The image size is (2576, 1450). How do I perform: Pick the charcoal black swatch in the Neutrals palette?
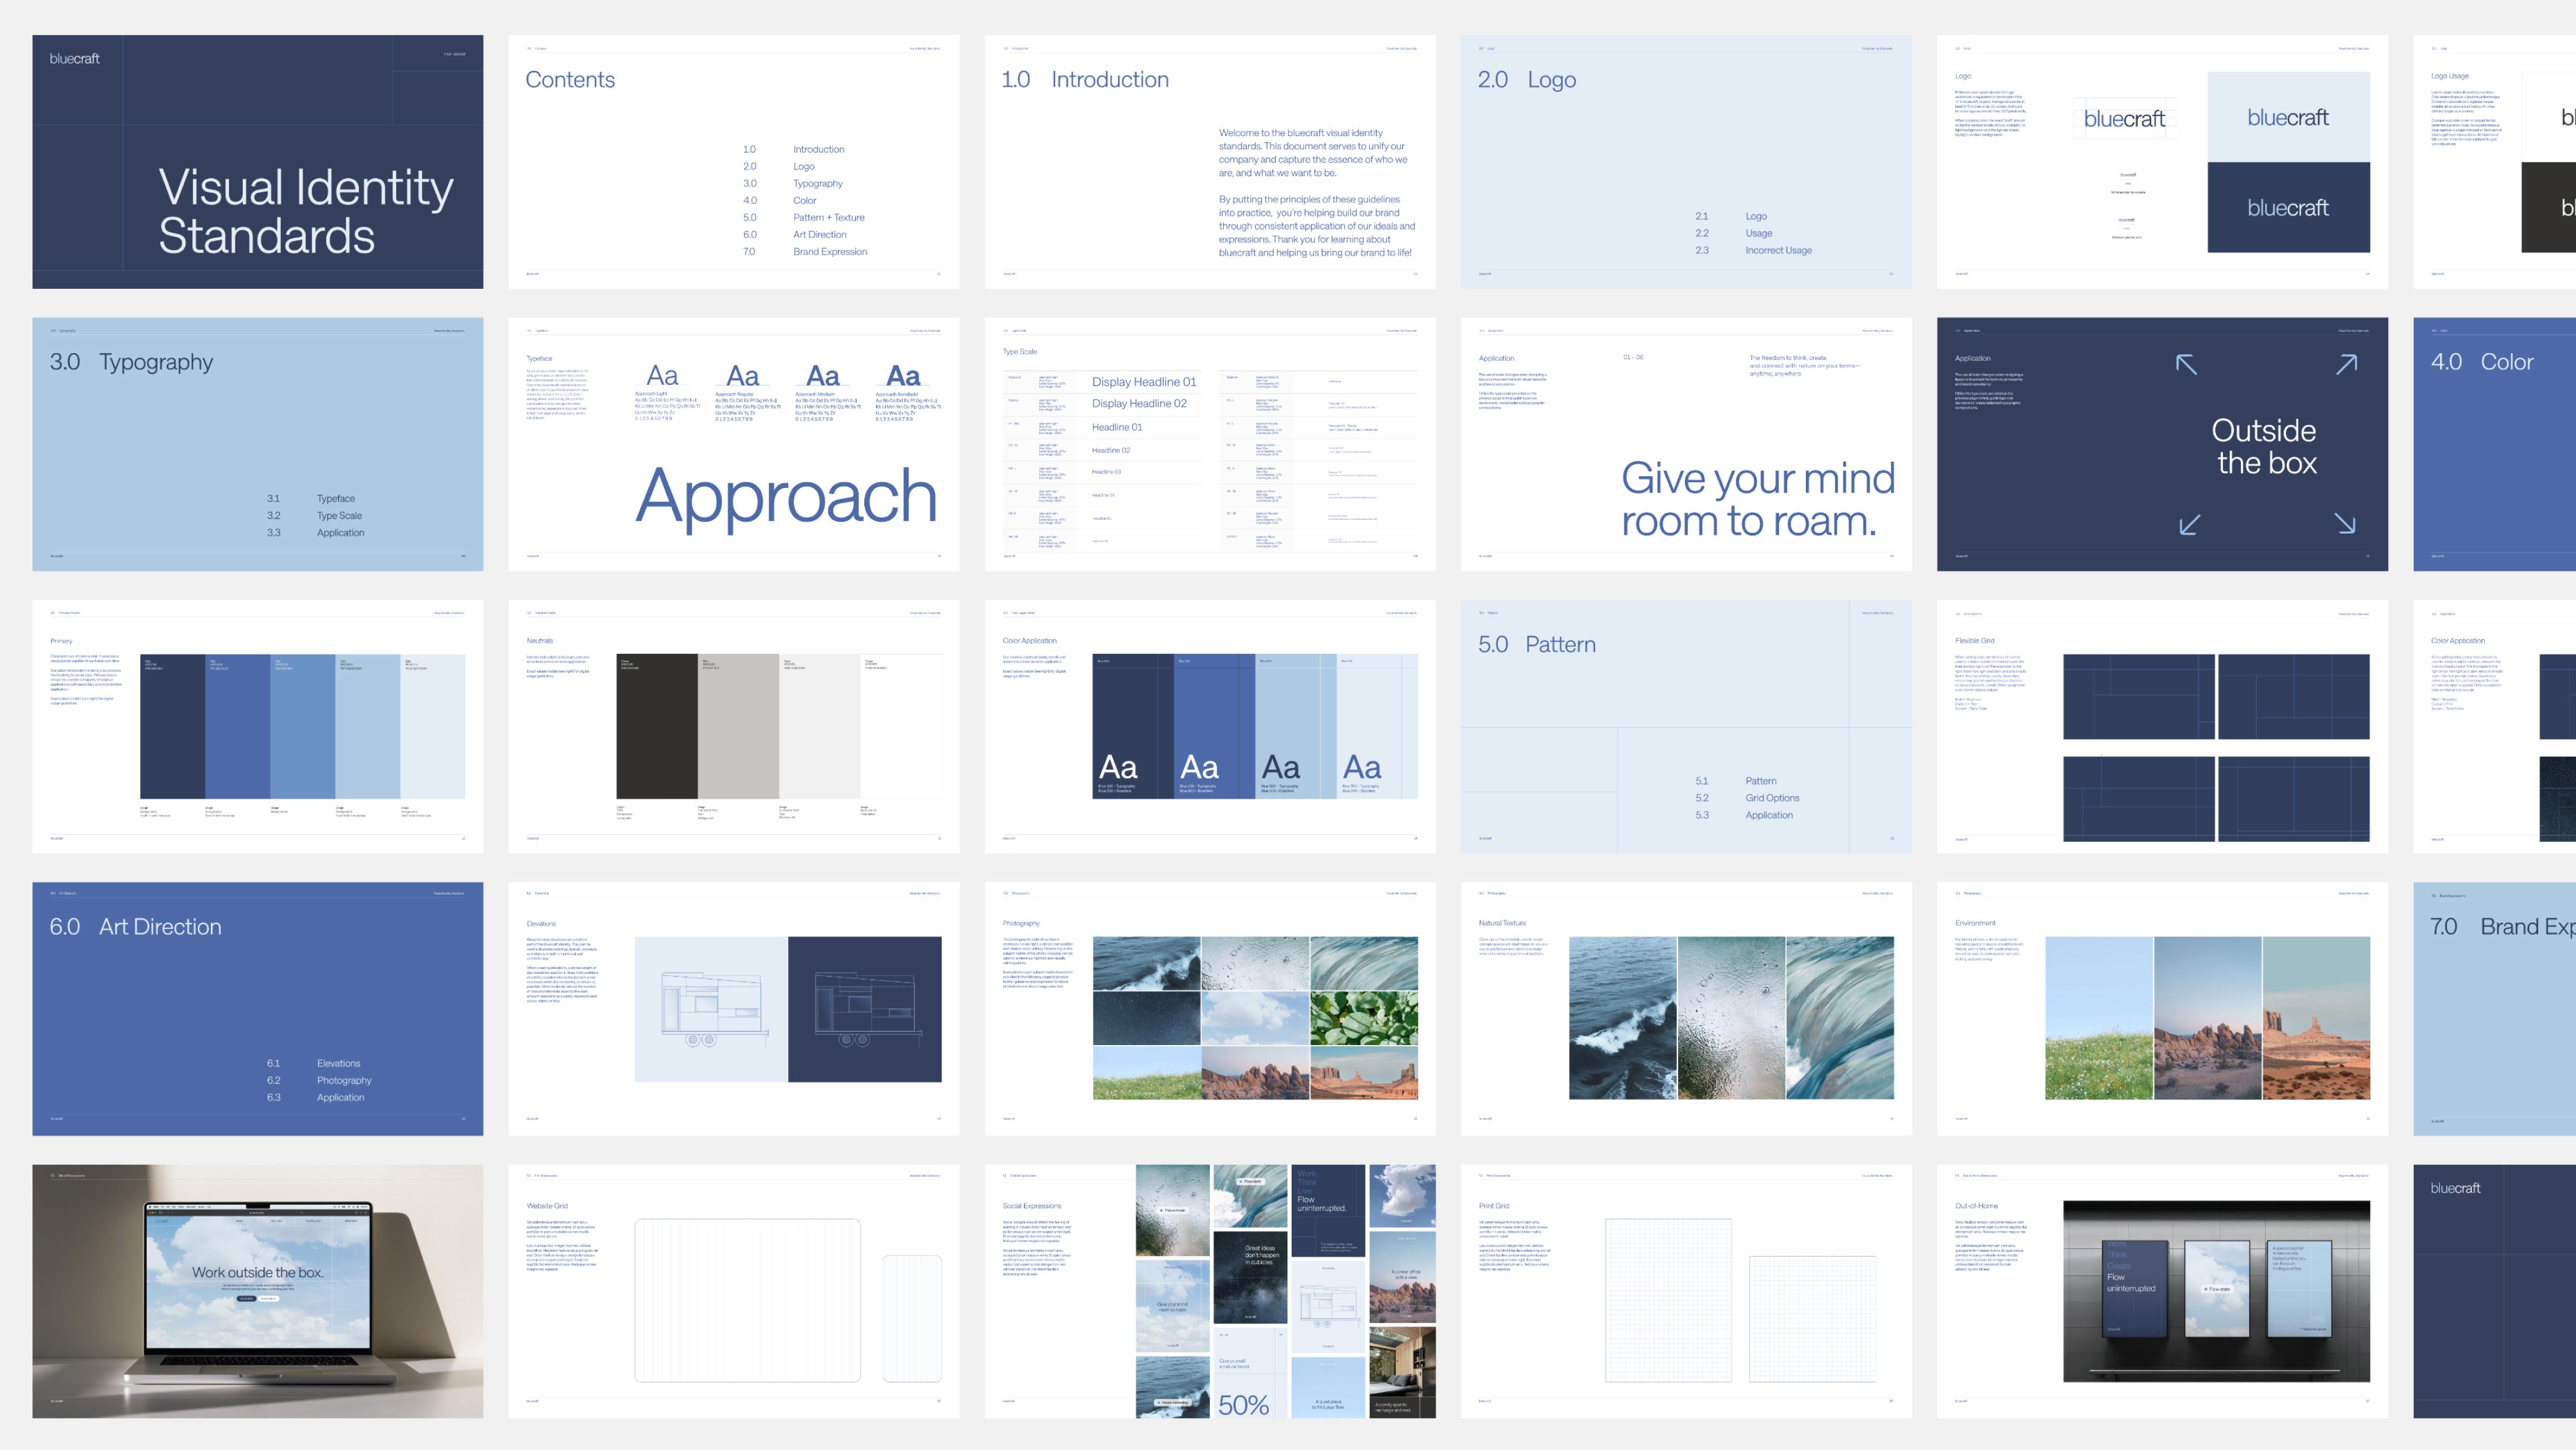tap(656, 726)
